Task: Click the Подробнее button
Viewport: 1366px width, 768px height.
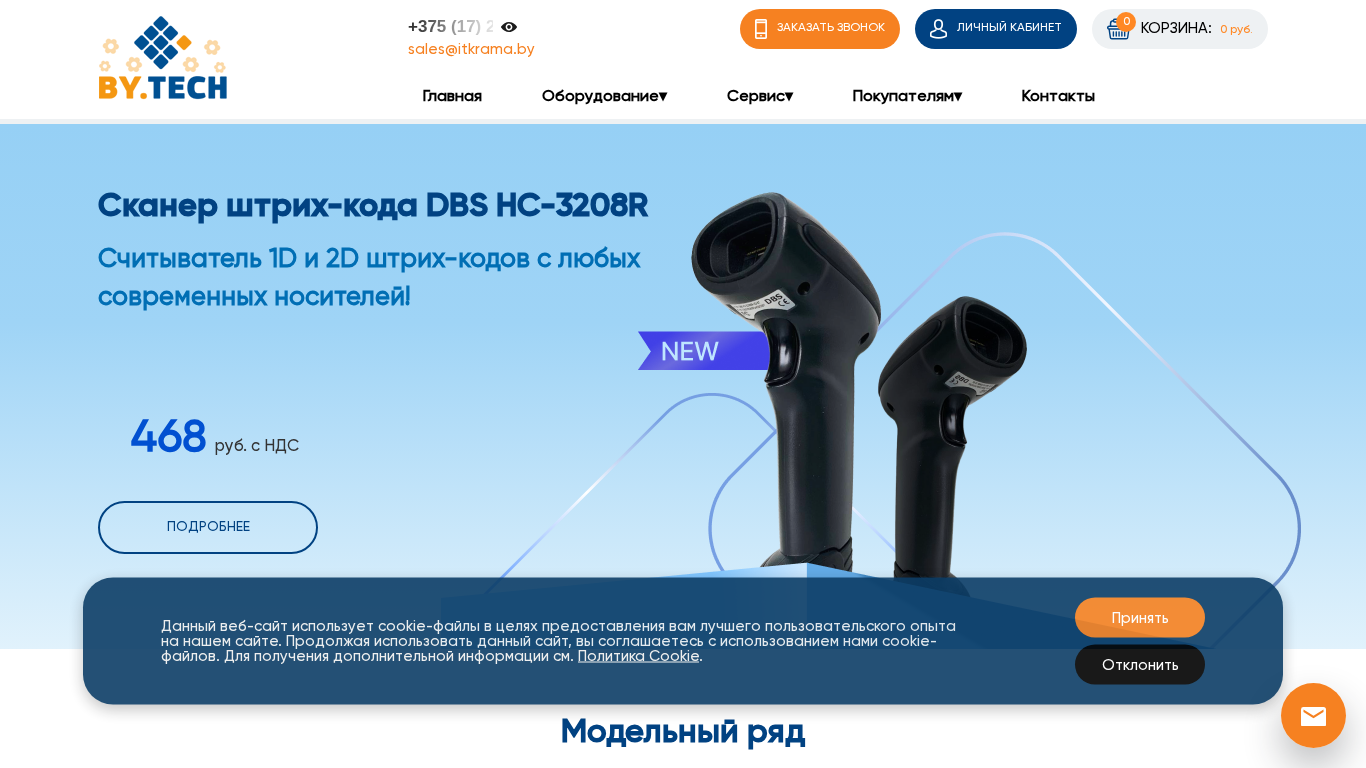Action: [x=208, y=527]
